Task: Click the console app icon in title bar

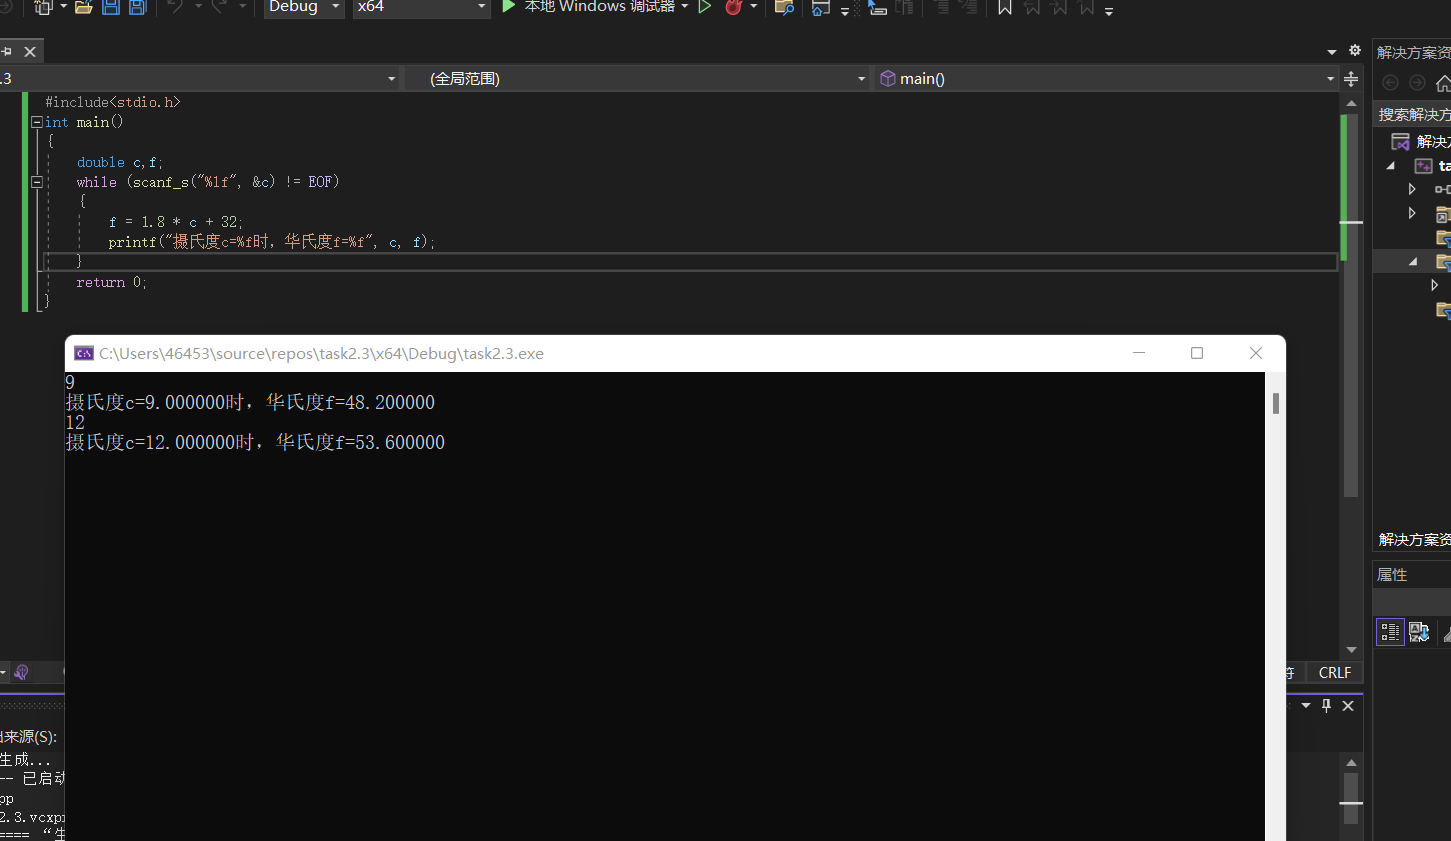Action: point(84,353)
